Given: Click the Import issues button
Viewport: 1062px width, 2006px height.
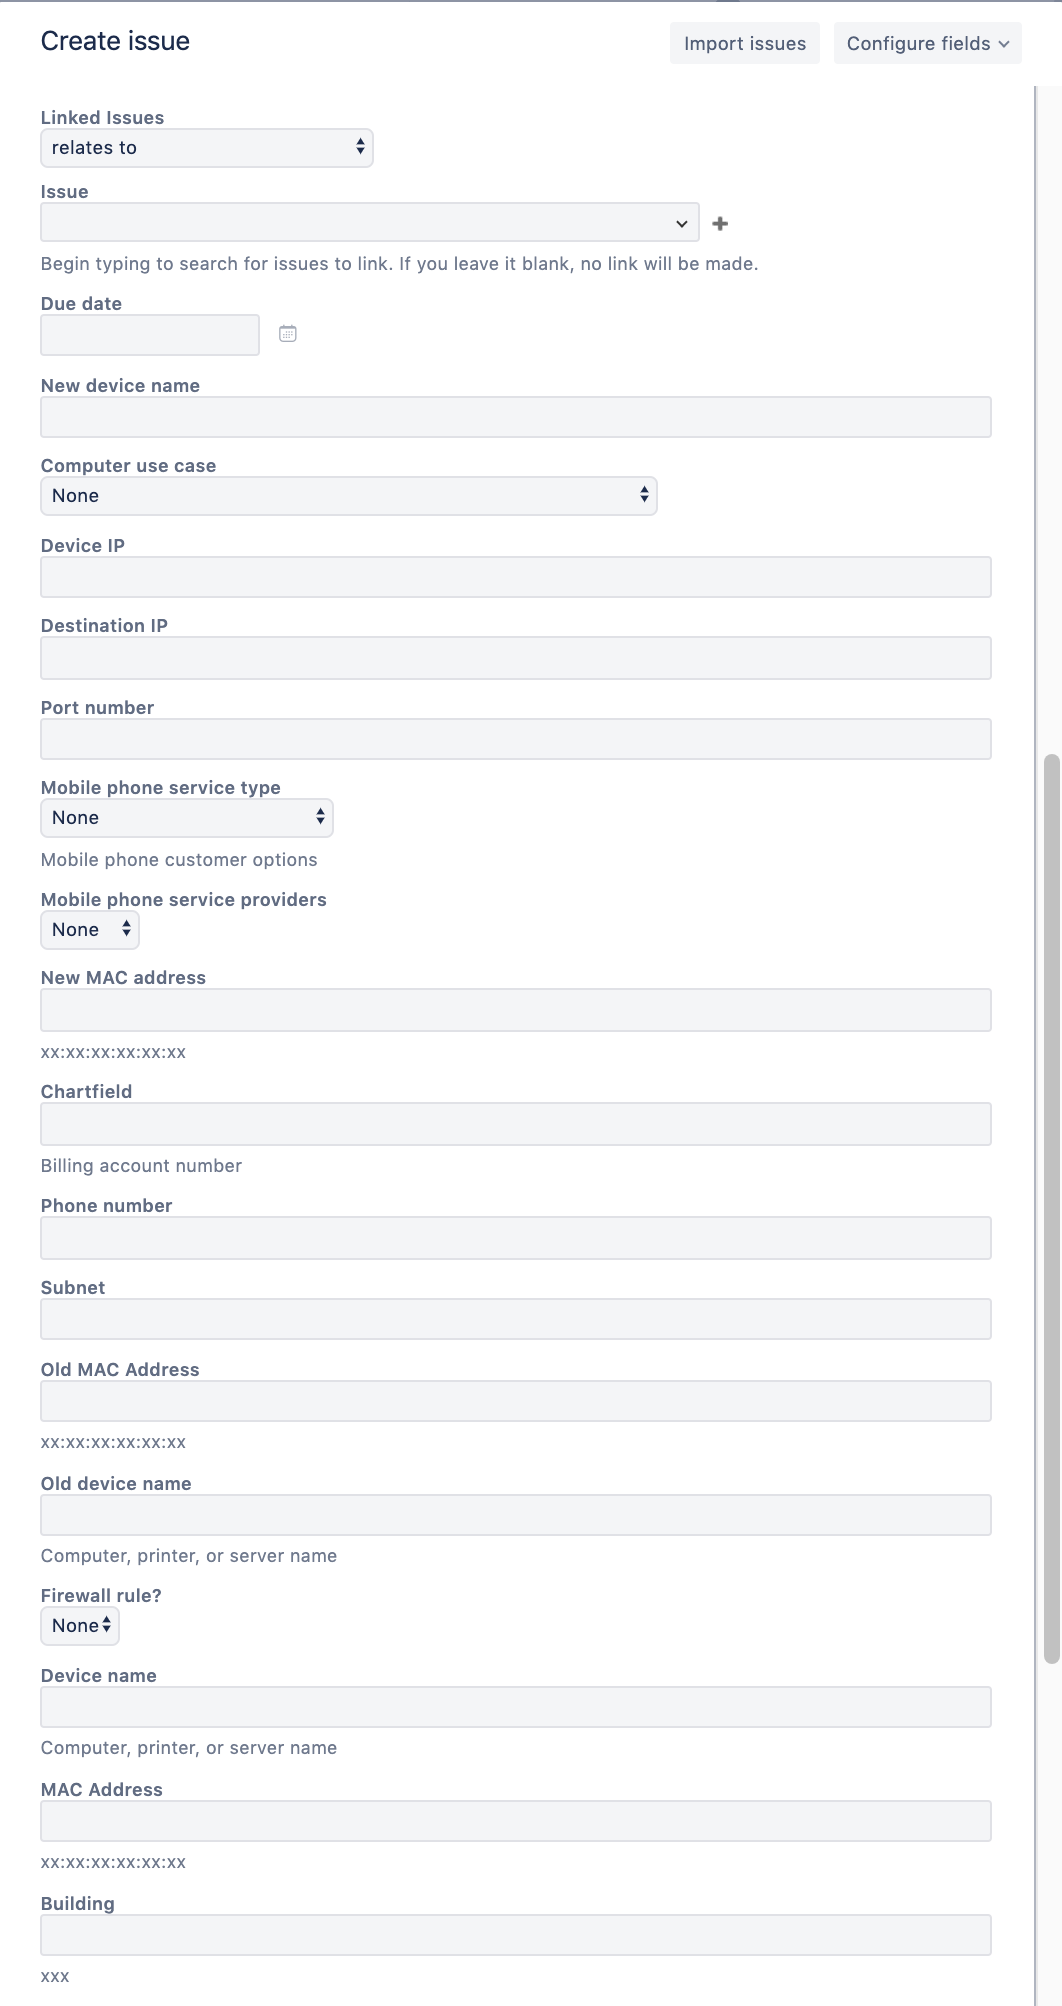Looking at the screenshot, I should click(x=745, y=43).
